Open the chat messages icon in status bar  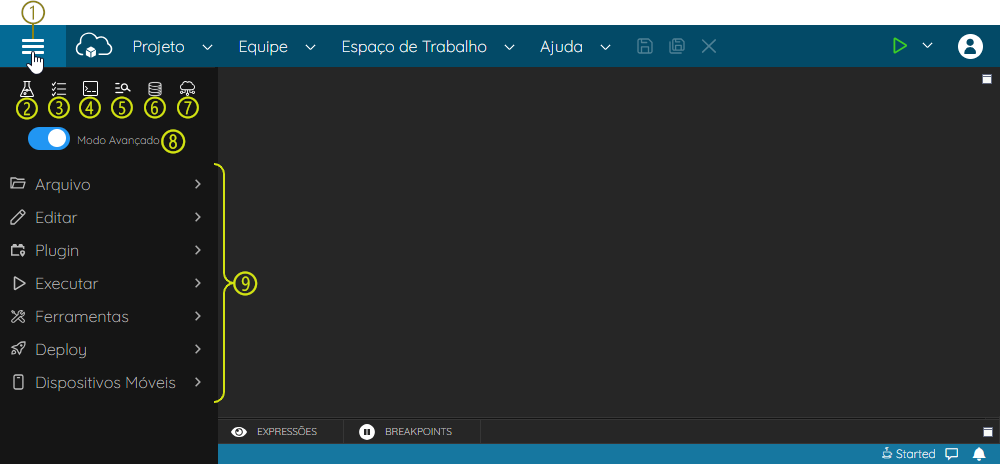[952, 454]
